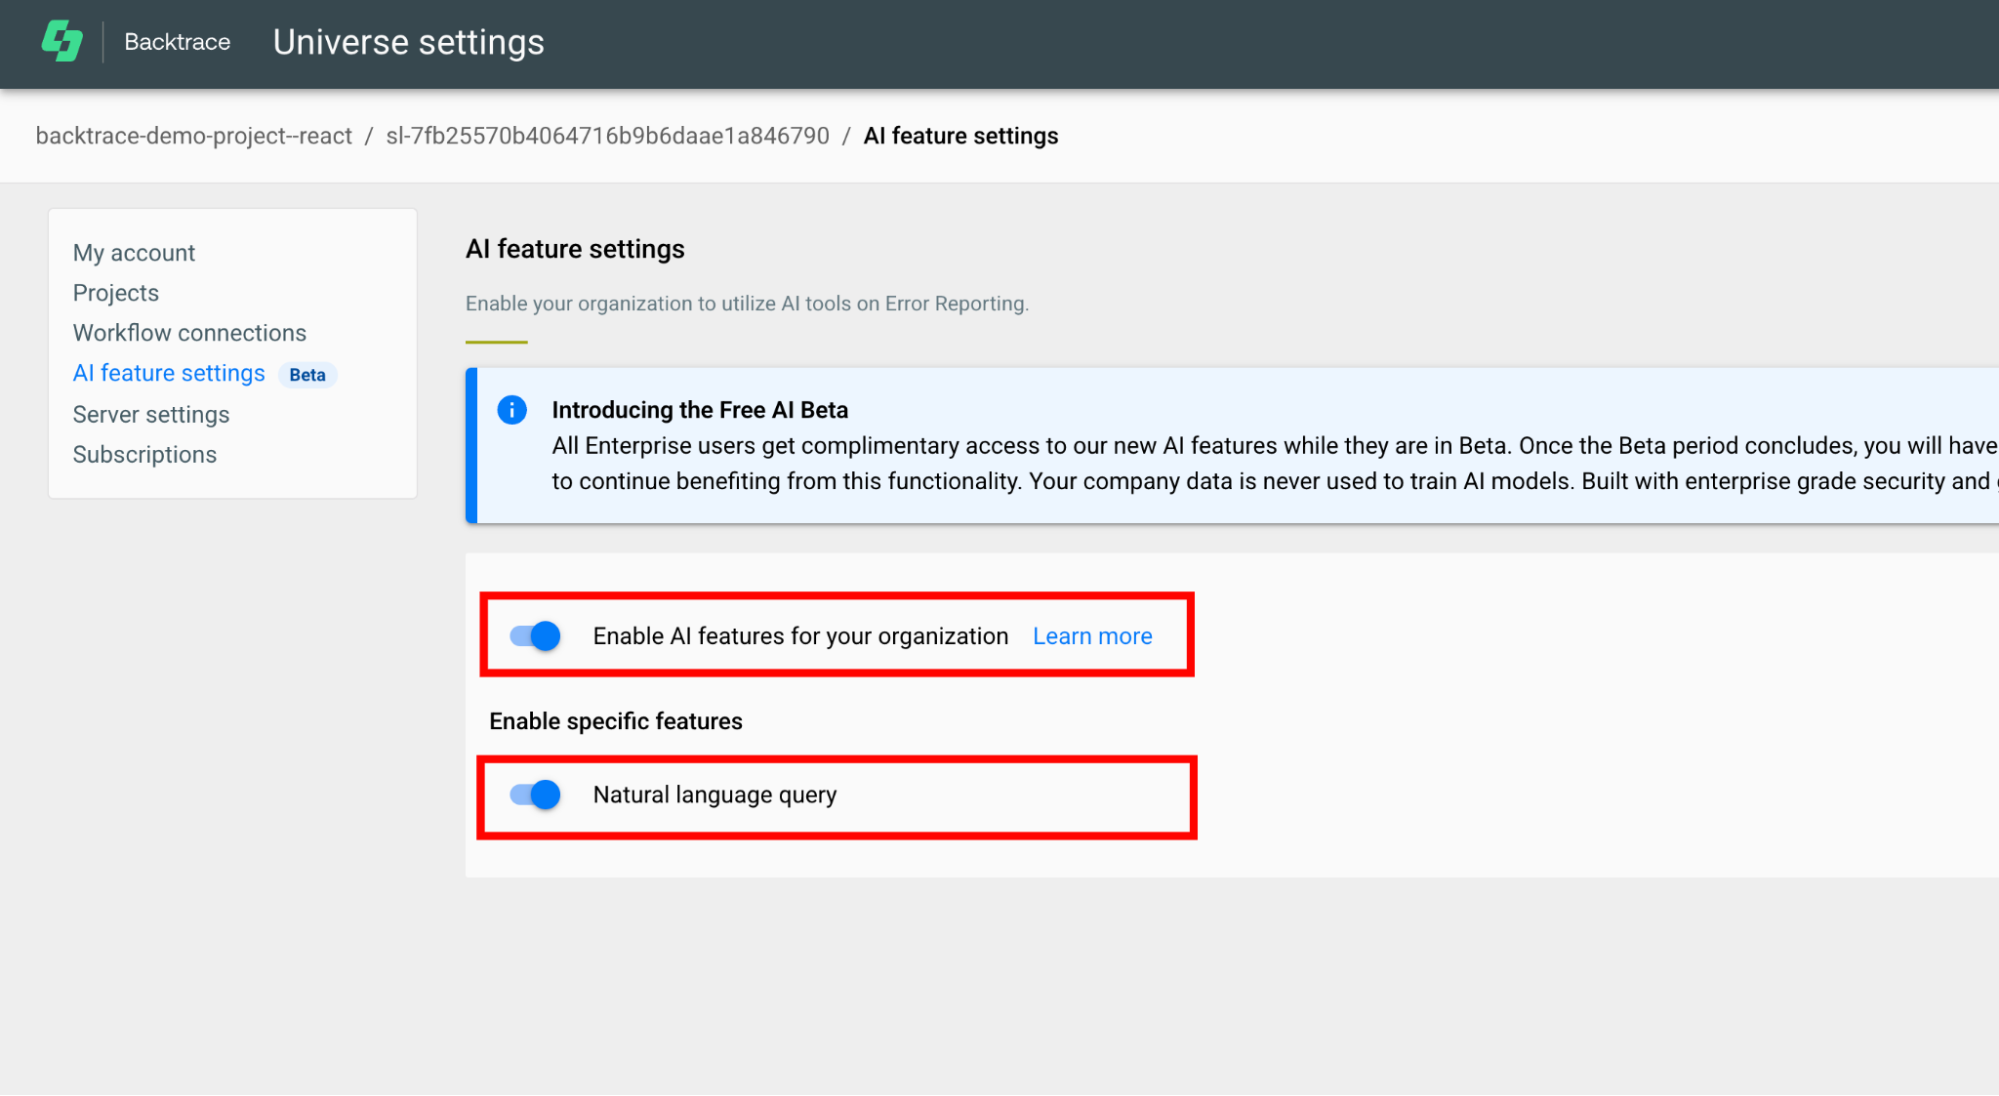This screenshot has height=1096, width=1999.
Task: Open Server settings from the sidebar
Action: [x=151, y=414]
